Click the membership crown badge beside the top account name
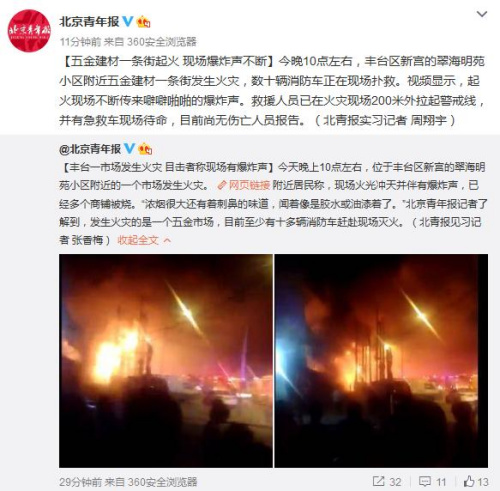Image resolution: width=500 pixels, height=491 pixels. [143, 22]
